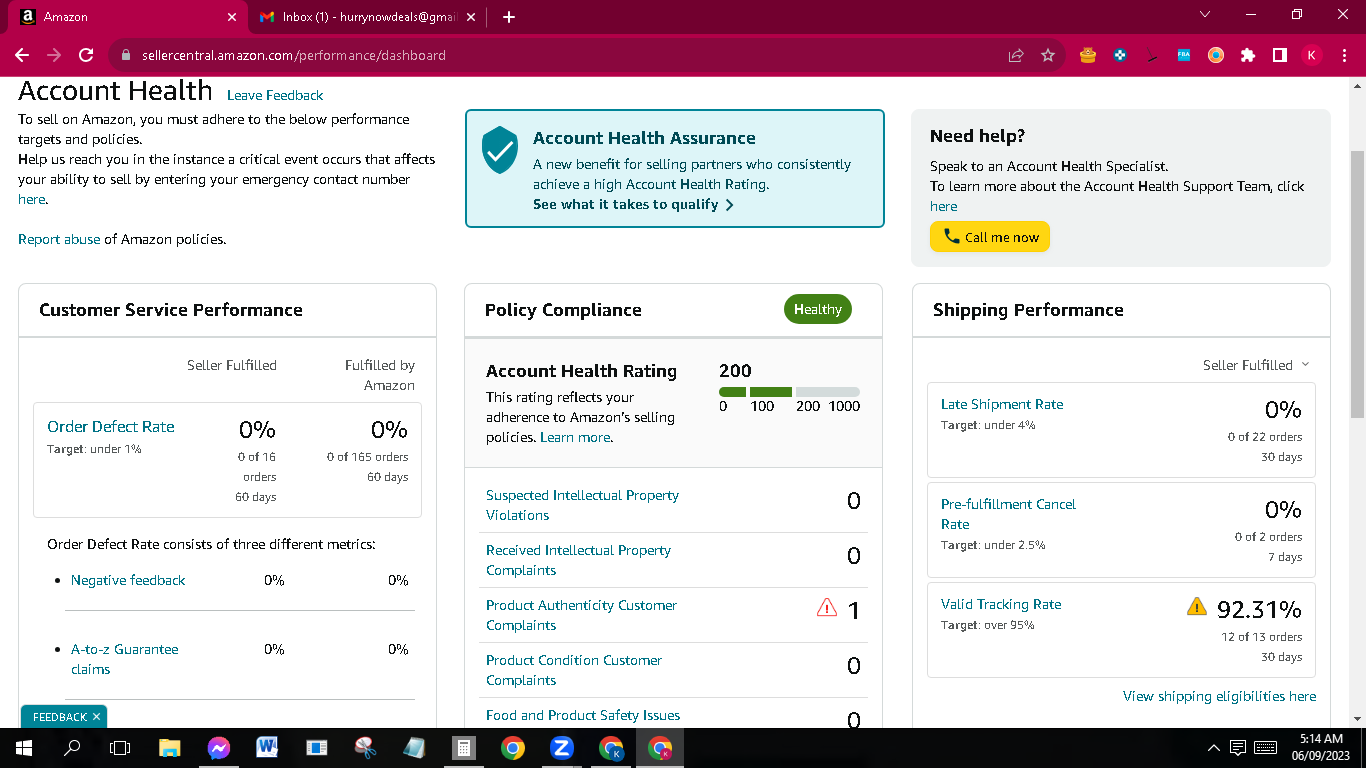Open the FBA calculator extension
Viewport: 1366px width, 768px height.
1184,56
